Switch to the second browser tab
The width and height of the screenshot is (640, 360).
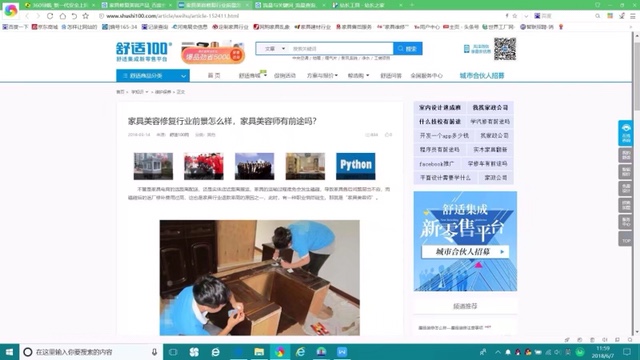[137, 5]
